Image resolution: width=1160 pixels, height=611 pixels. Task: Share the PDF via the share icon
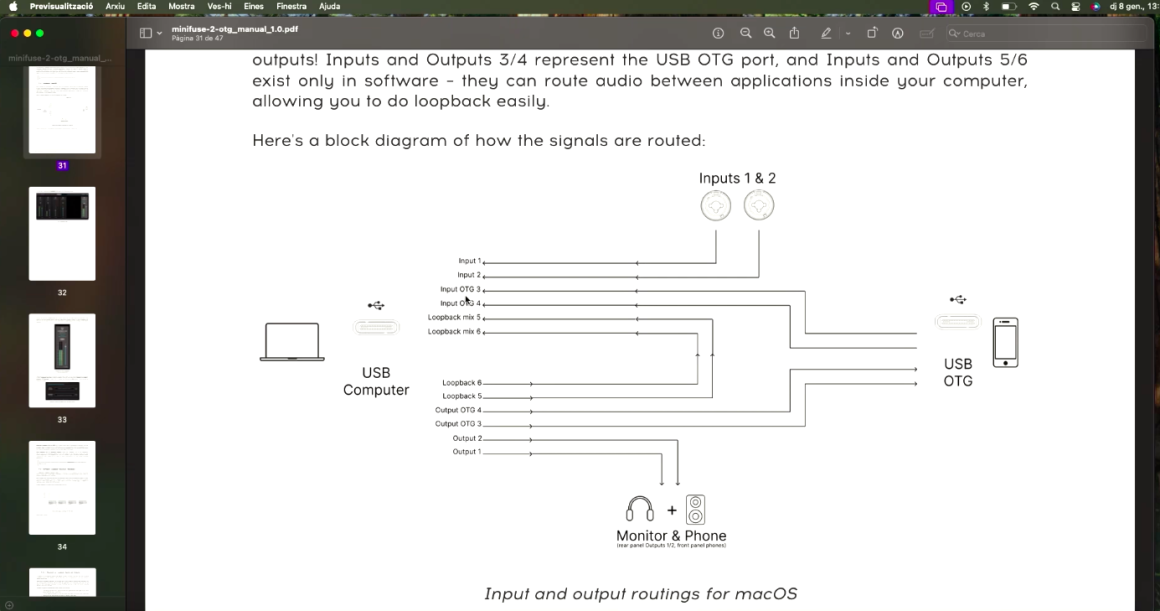[x=794, y=32]
